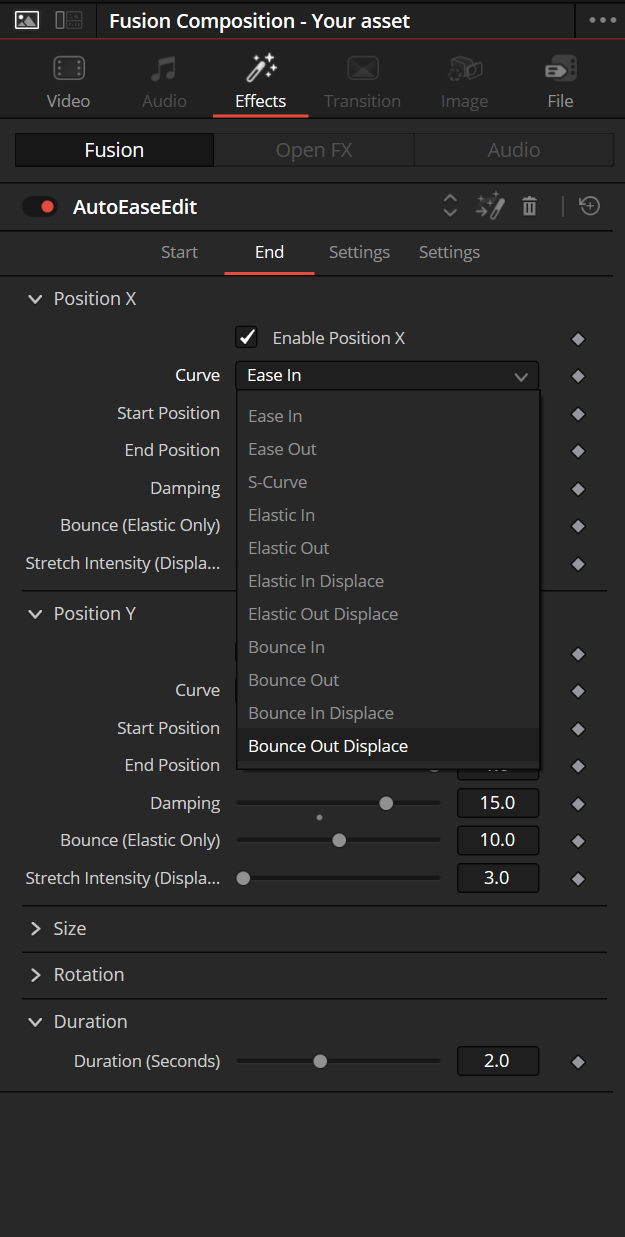
Task: Click the keyframe diamond beside Duration
Action: [577, 1062]
